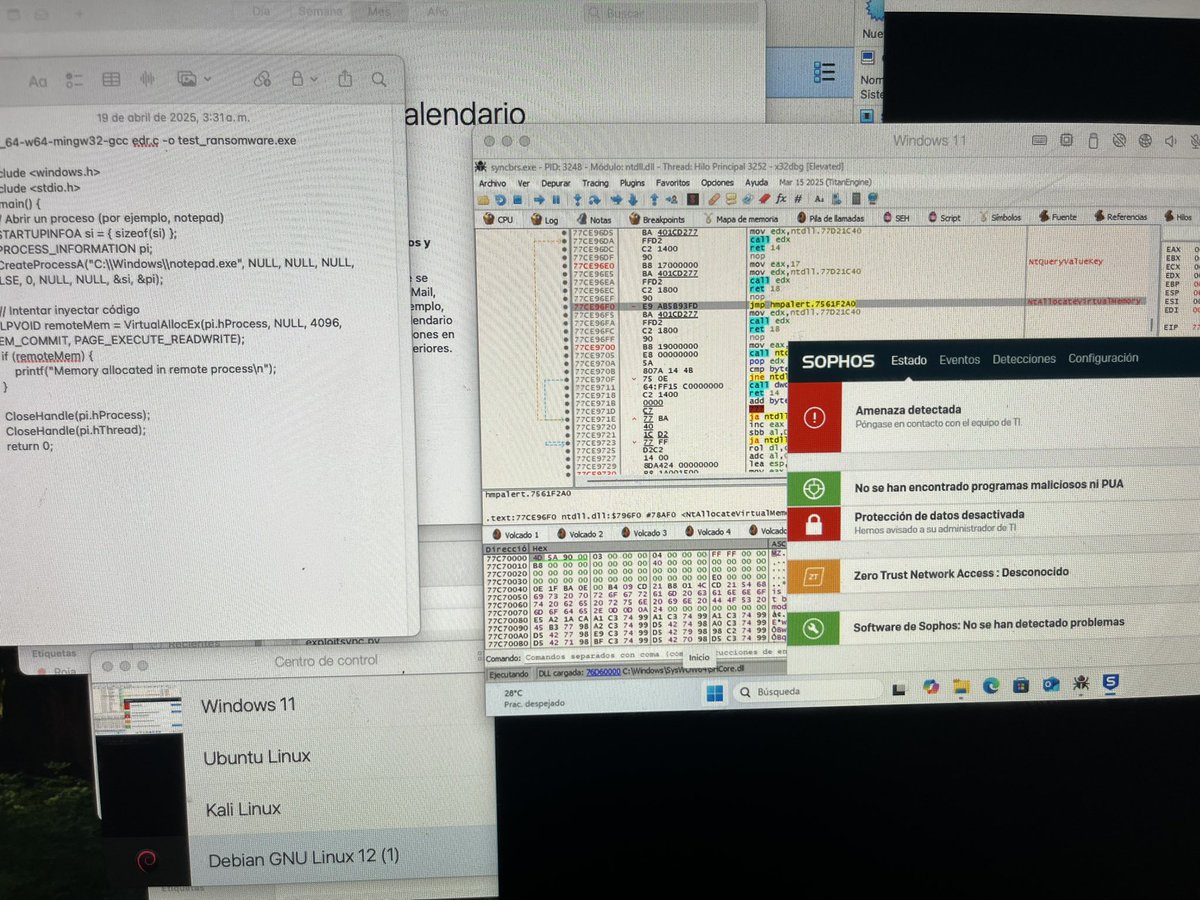Open the text format Aa tool in Notes
The height and width of the screenshot is (900, 1200).
click(x=37, y=80)
